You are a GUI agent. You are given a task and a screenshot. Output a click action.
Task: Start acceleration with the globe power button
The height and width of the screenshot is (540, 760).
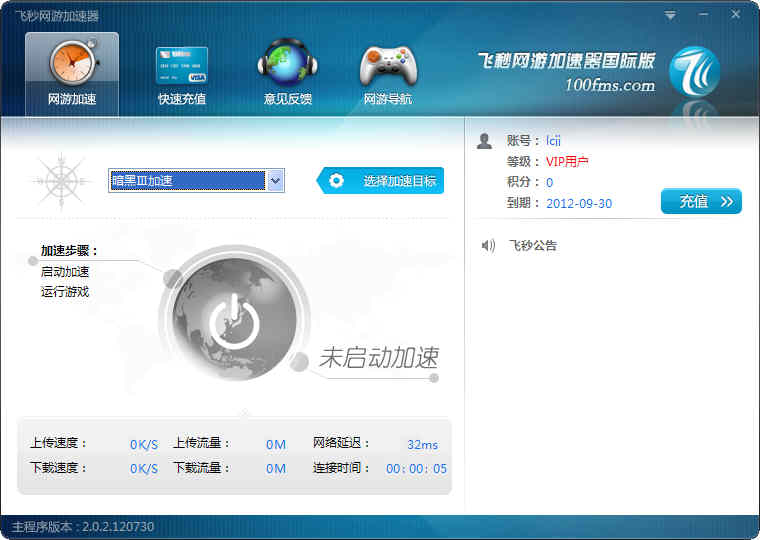tap(235, 319)
